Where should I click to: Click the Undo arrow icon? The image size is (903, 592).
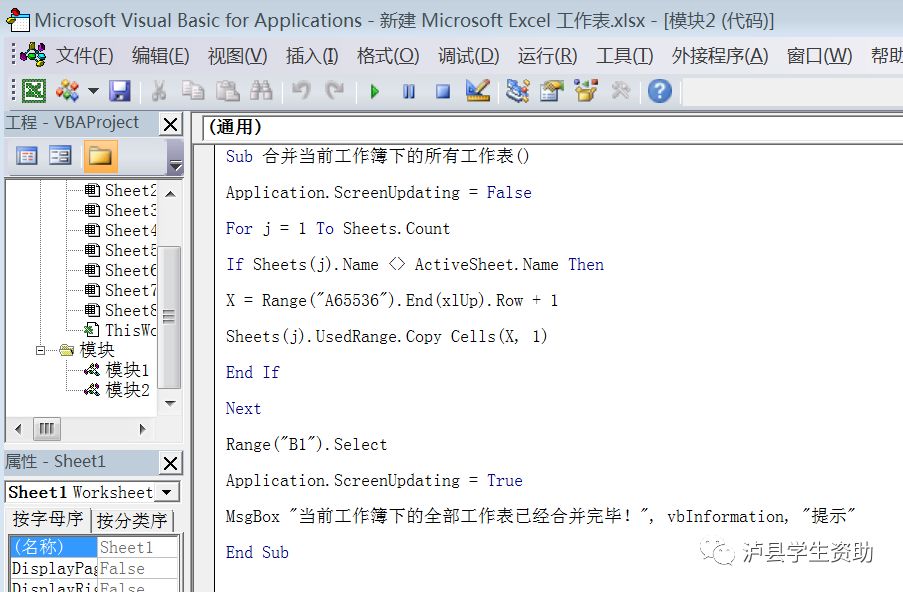click(301, 91)
